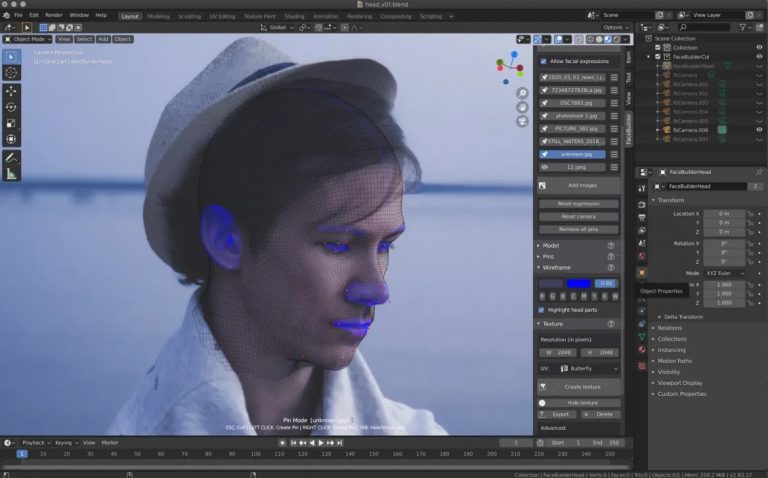Viewport: 768px width, 478px height.
Task: Activate the Transform tool
Action: coord(11,140)
